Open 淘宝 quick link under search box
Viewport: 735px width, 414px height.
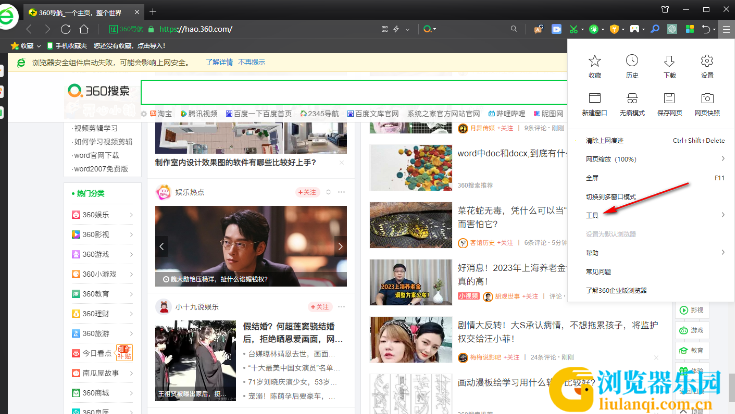(161, 113)
